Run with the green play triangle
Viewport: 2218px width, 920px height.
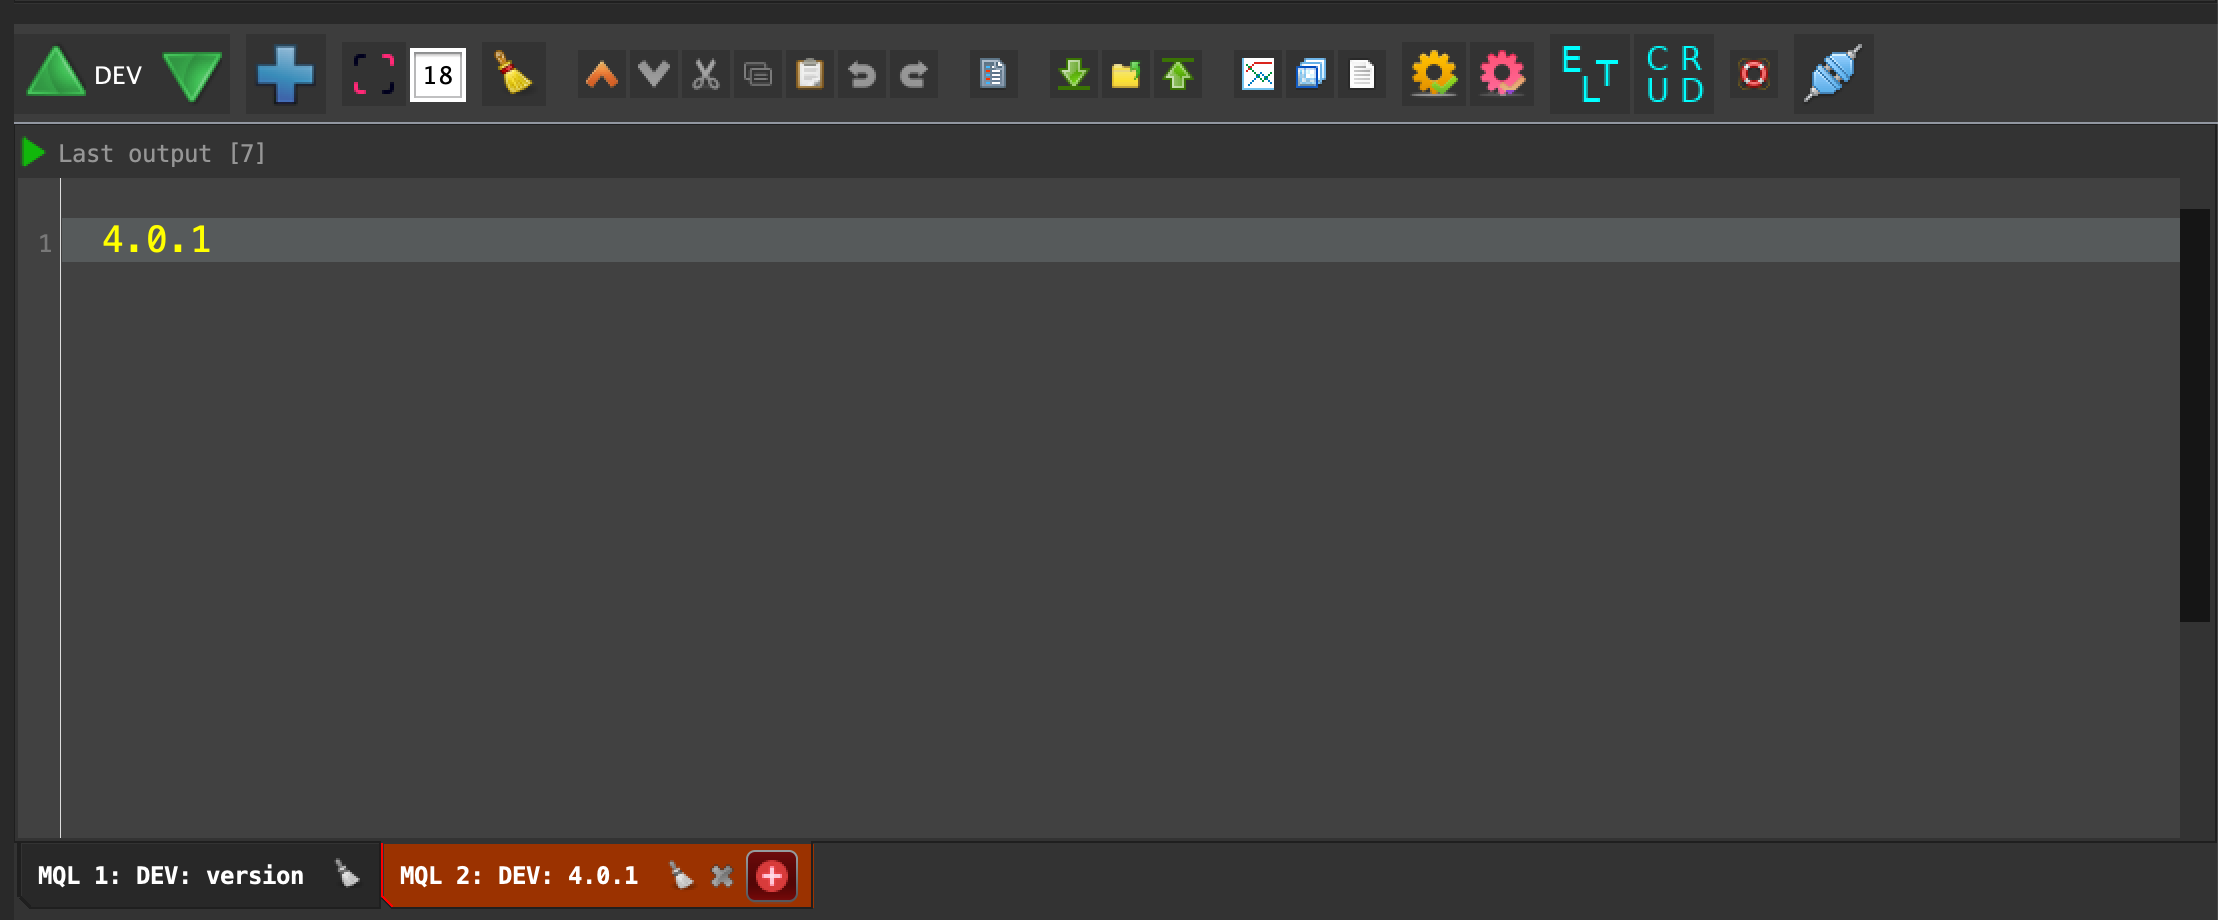(x=33, y=153)
